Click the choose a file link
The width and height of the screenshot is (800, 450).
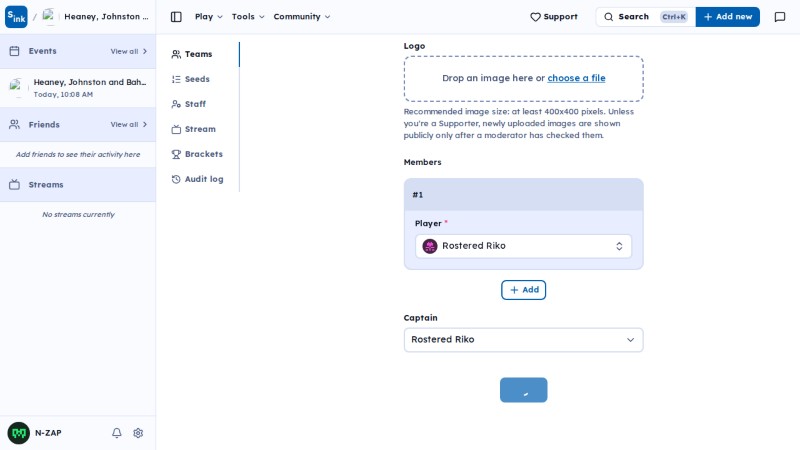[576, 78]
